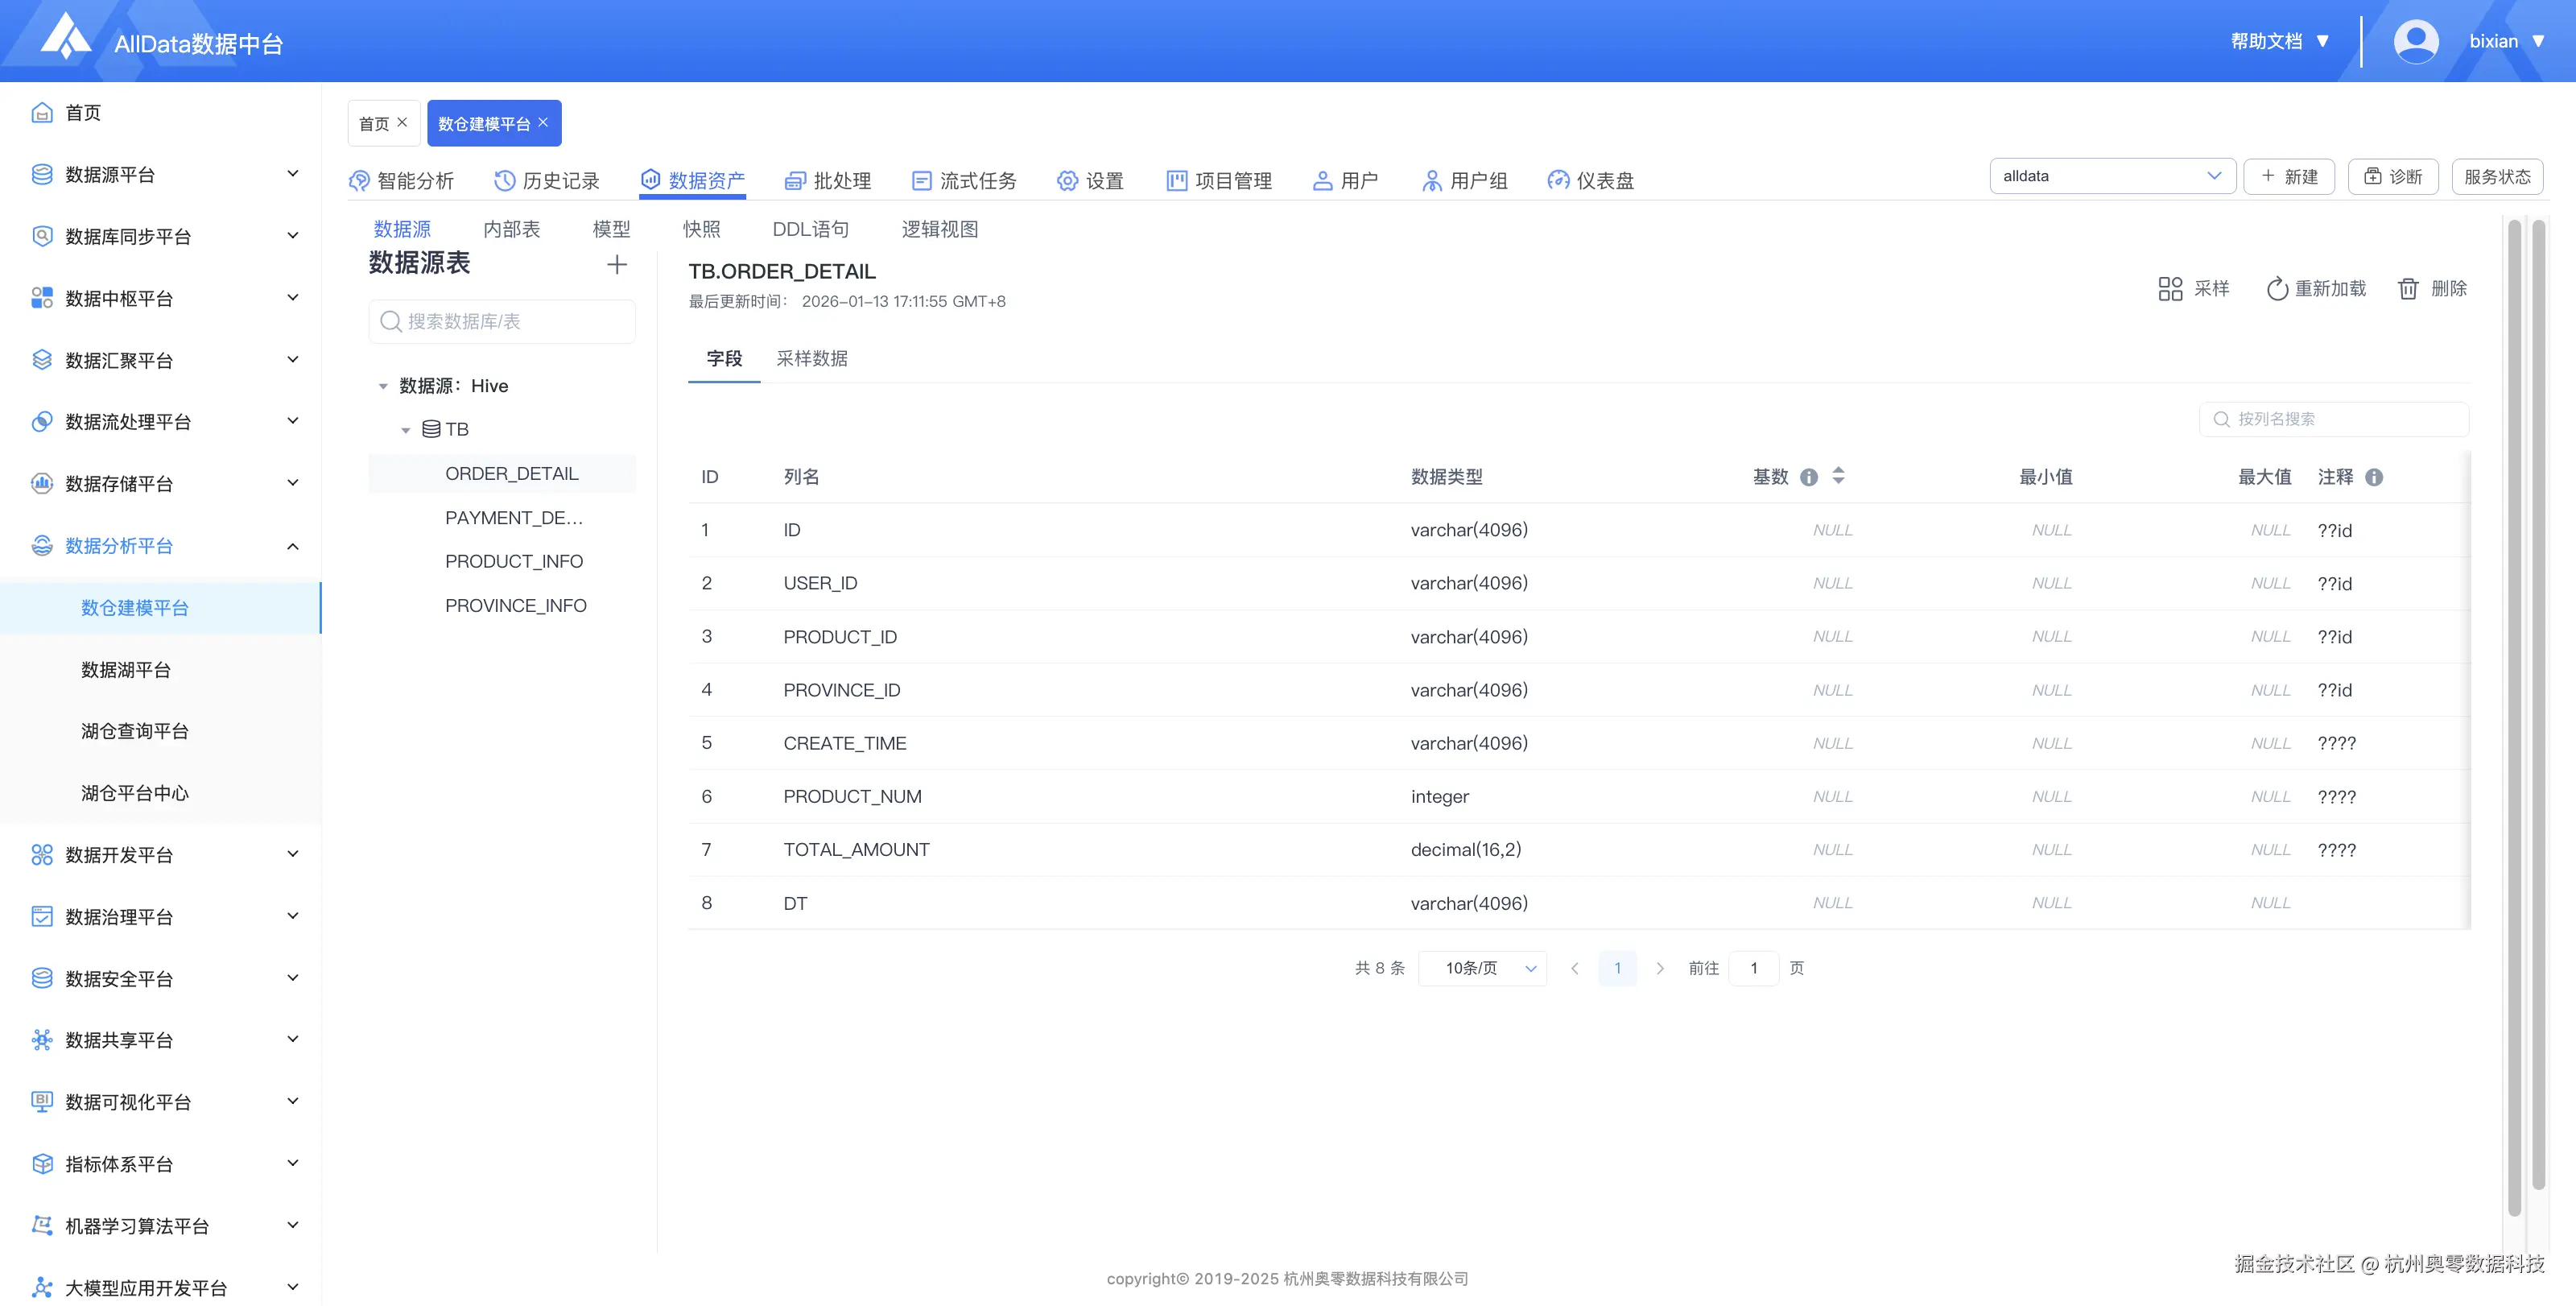Image resolution: width=2576 pixels, height=1306 pixels.
Task: Click the 服务状态 button
Action: click(2496, 176)
